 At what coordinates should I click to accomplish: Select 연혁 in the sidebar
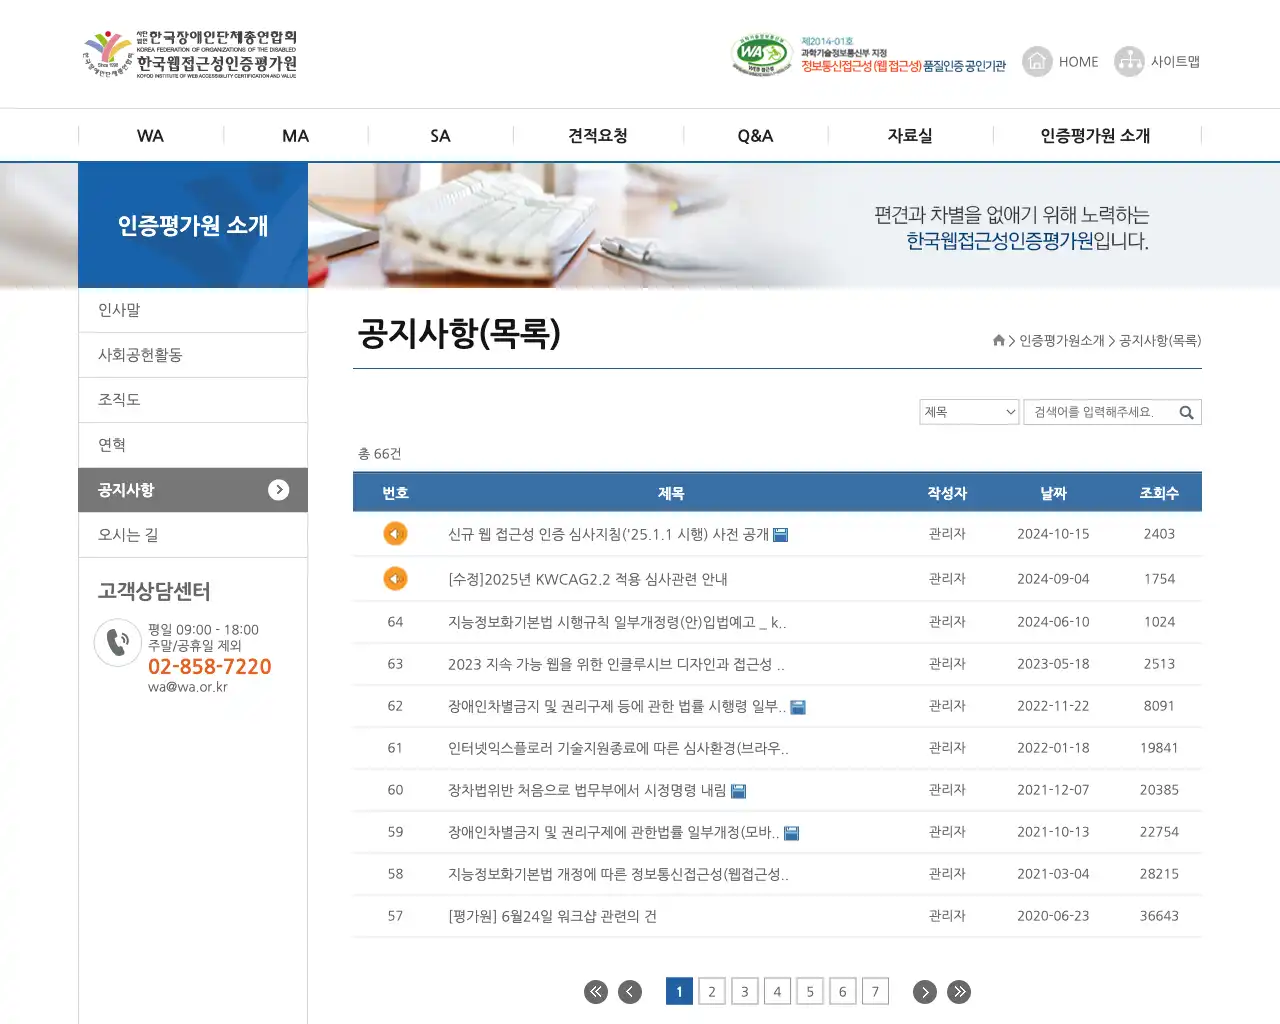coord(193,445)
